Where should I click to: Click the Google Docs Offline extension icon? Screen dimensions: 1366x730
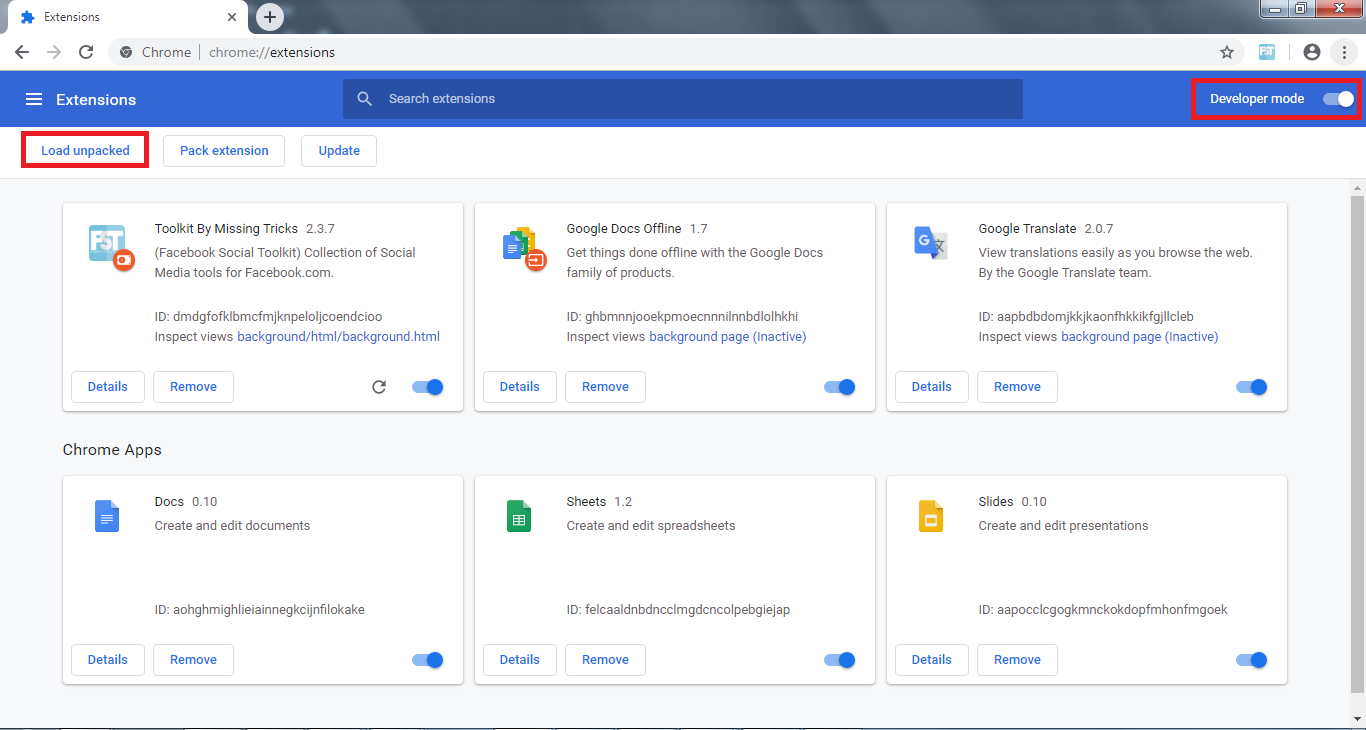pos(522,247)
